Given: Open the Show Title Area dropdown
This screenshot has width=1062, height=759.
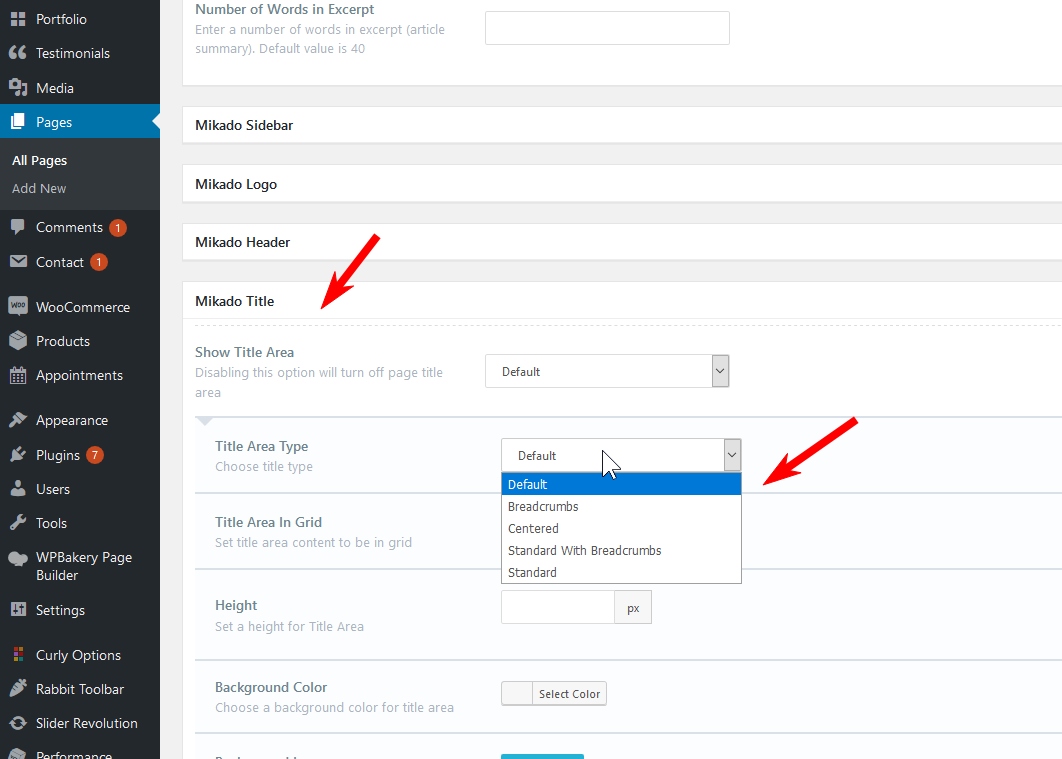Looking at the screenshot, I should tap(607, 371).
